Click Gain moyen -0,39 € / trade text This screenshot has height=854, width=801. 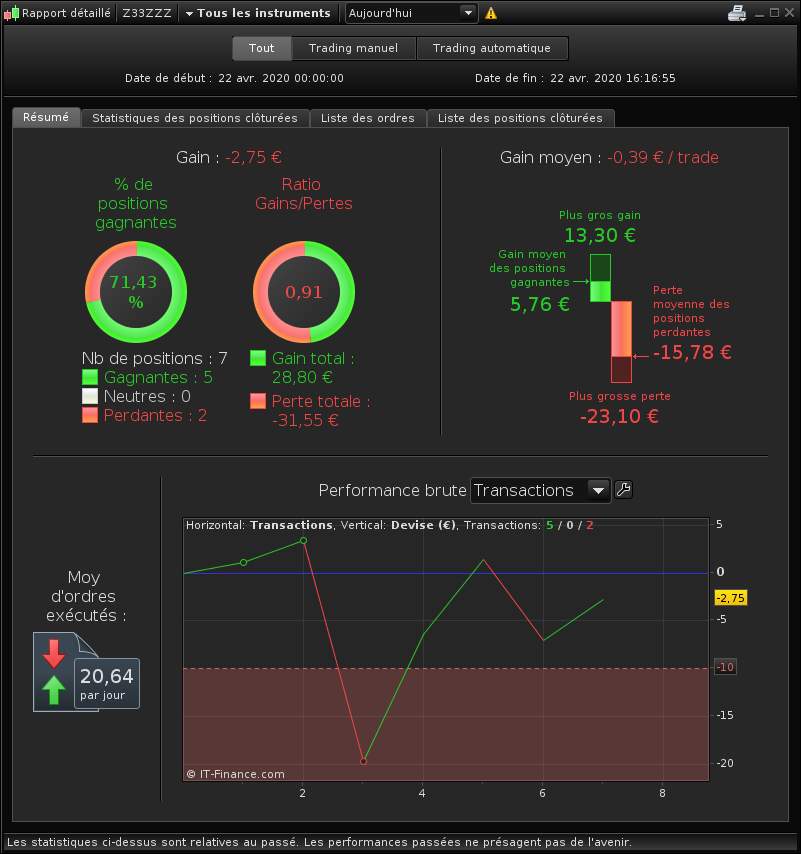pos(609,157)
